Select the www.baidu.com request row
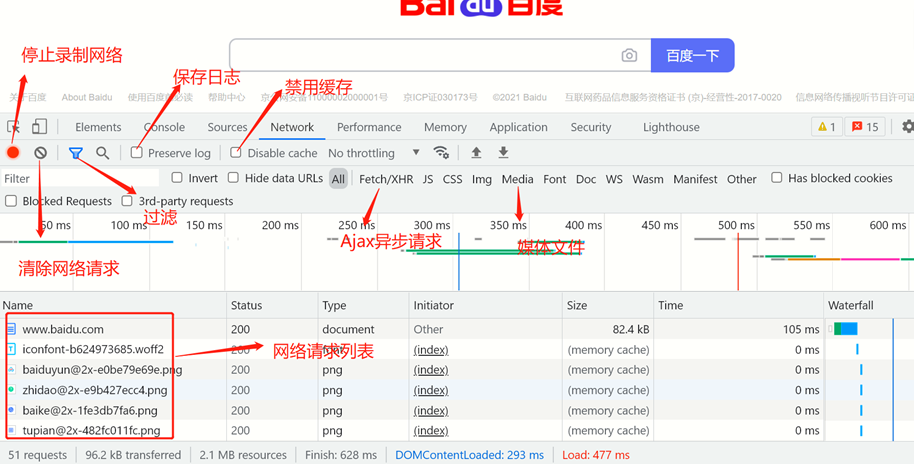Screen dimensions: 914x464 tap(457, 329)
